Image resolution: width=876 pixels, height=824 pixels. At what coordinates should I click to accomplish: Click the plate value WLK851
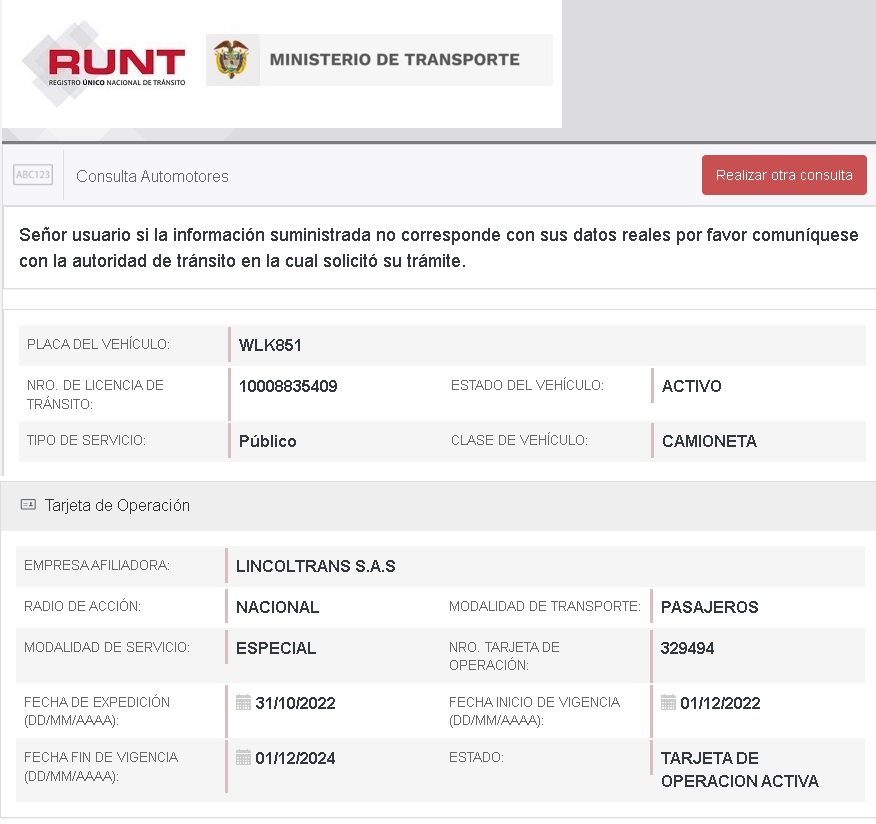[x=270, y=346]
